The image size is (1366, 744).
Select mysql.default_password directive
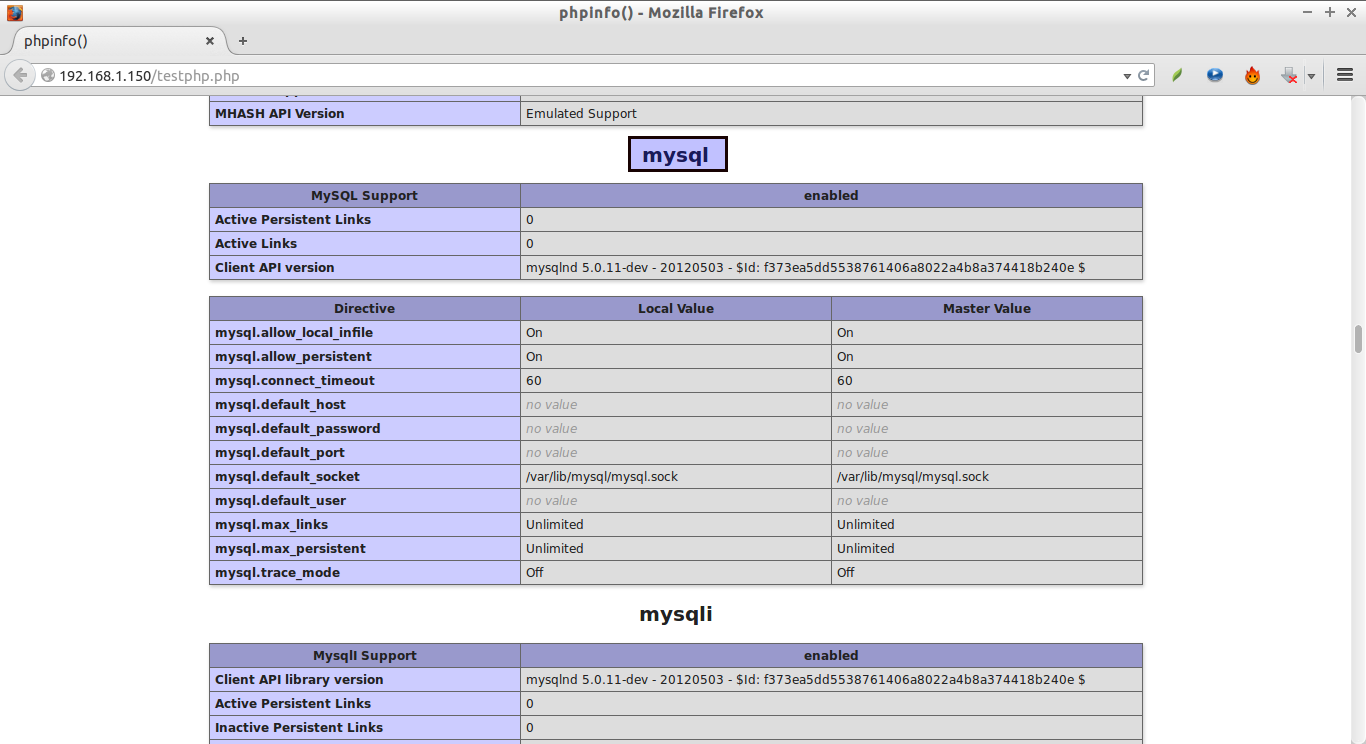pos(298,429)
